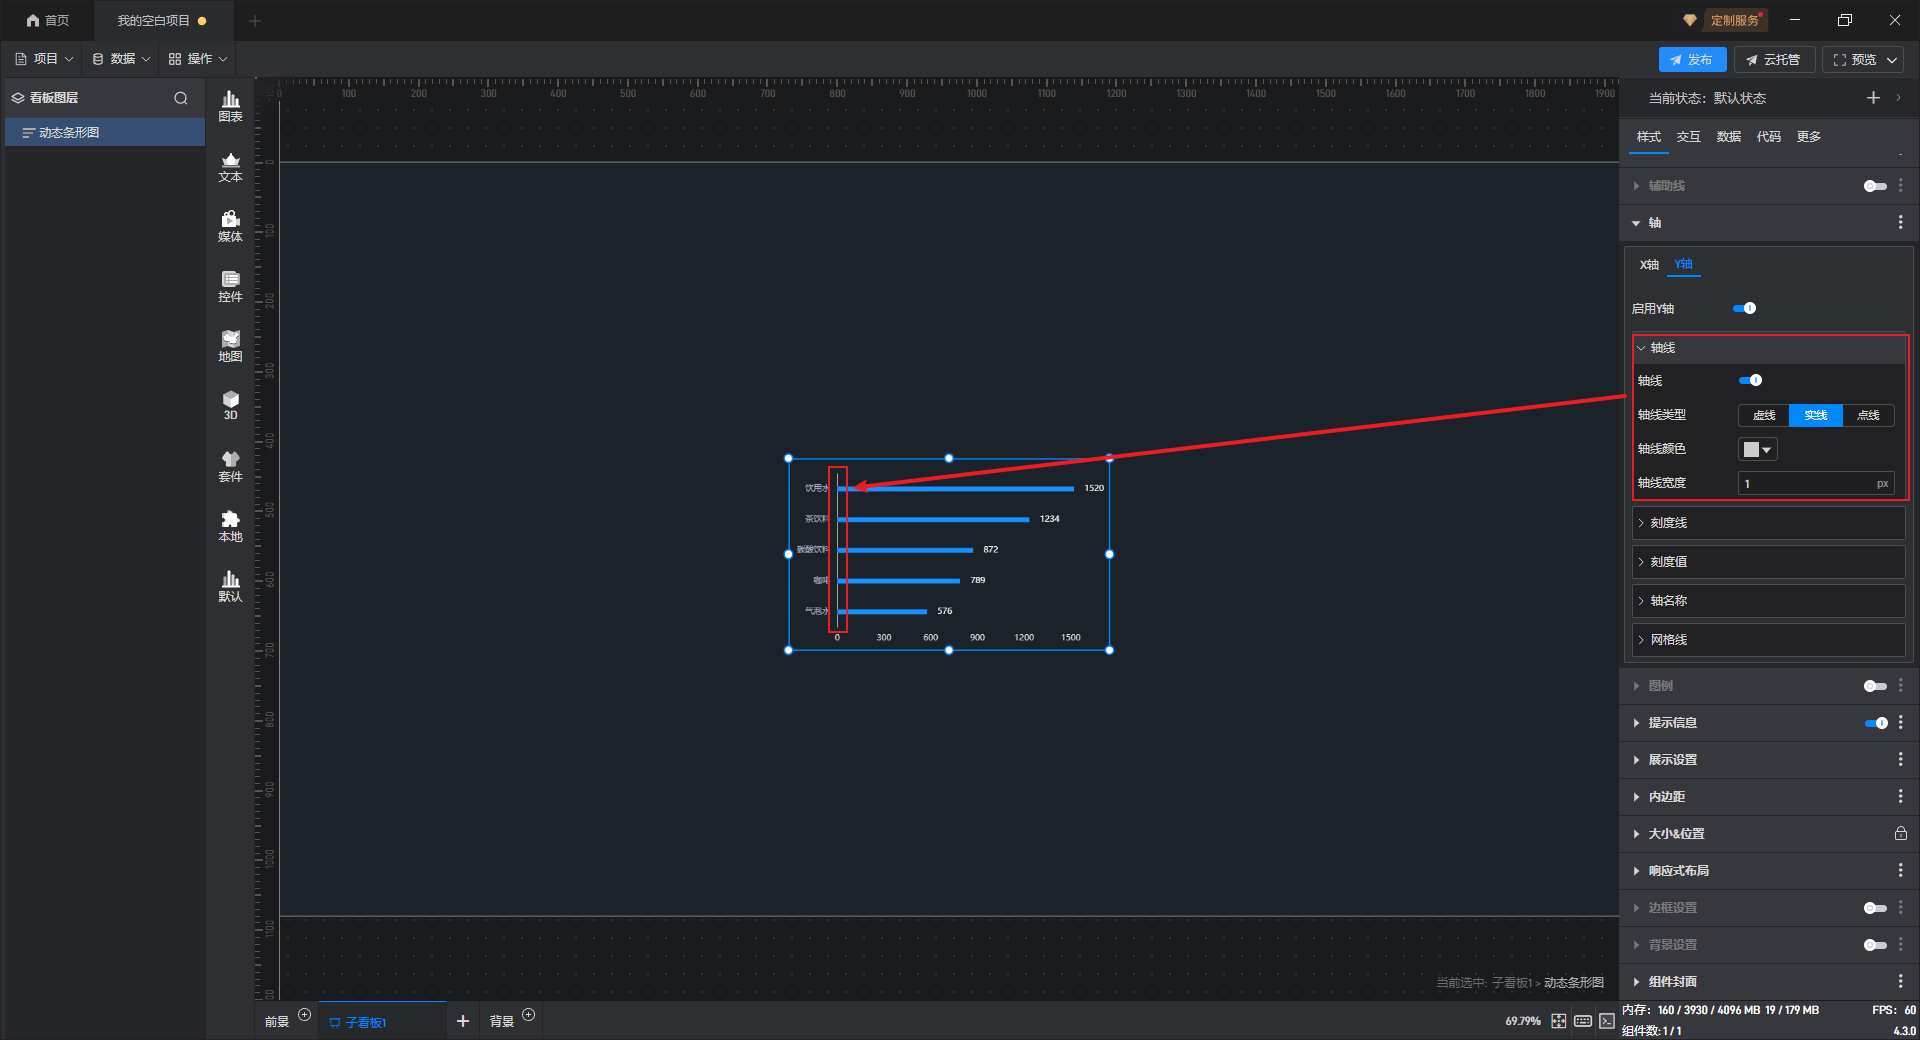Click the keyboard shortcuts icon in status bar
Image resolution: width=1920 pixels, height=1040 pixels.
click(x=1583, y=1021)
